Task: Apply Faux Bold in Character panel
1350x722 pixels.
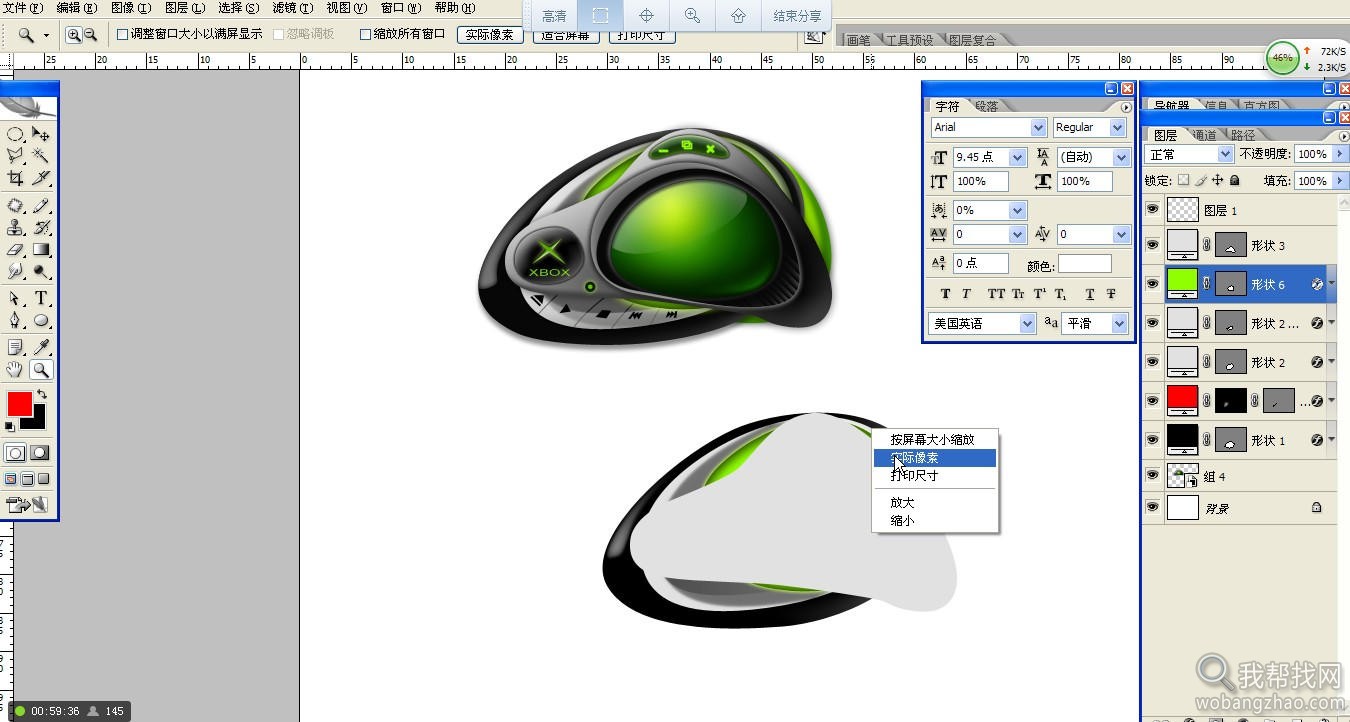Action: point(945,294)
